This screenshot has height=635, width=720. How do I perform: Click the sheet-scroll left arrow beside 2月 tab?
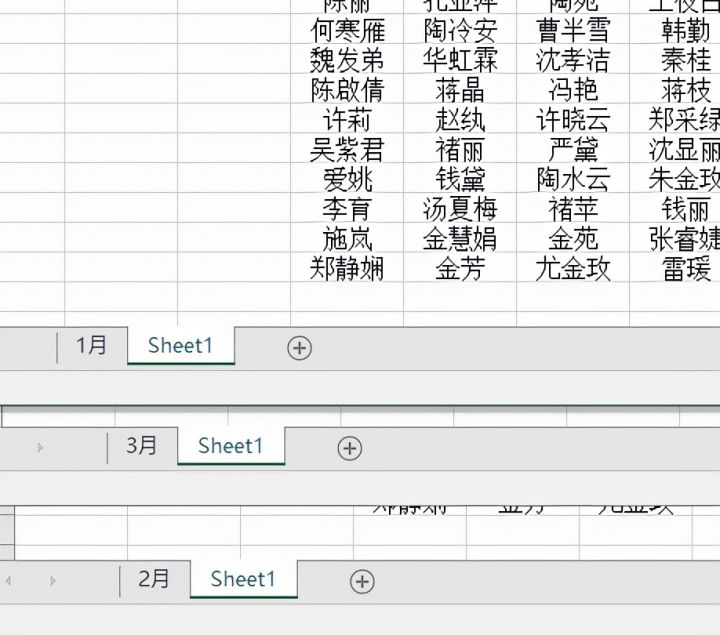coord(9,581)
